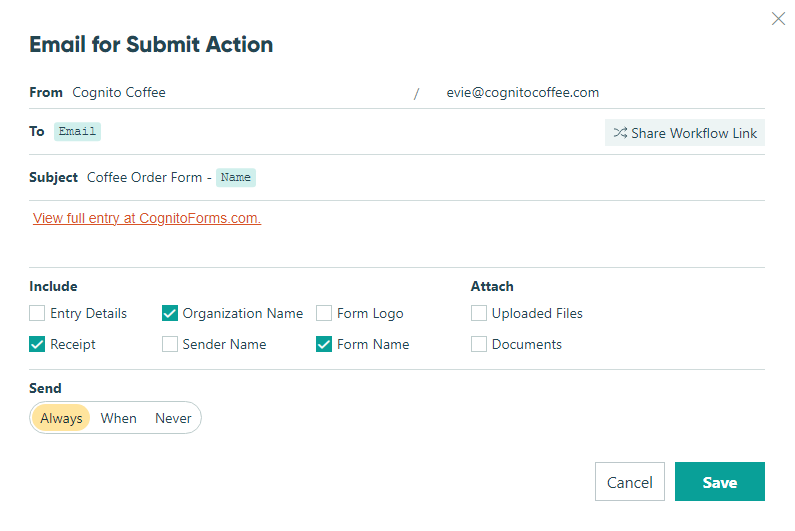The height and width of the screenshot is (531, 795).
Task: Set sending to Never
Action: point(173,418)
